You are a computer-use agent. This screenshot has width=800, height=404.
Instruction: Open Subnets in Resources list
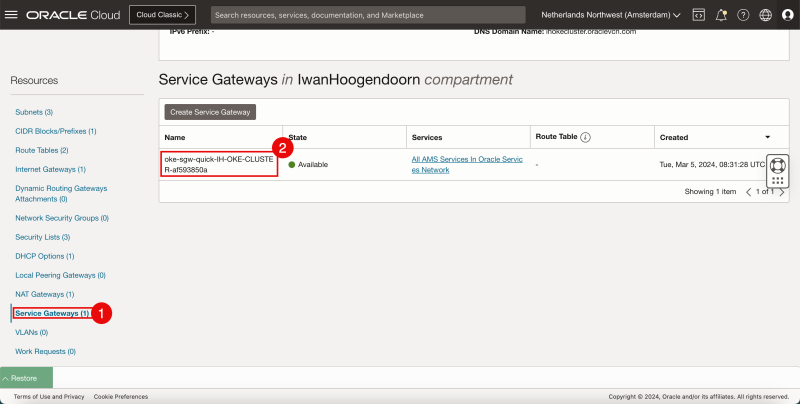[x=33, y=112]
